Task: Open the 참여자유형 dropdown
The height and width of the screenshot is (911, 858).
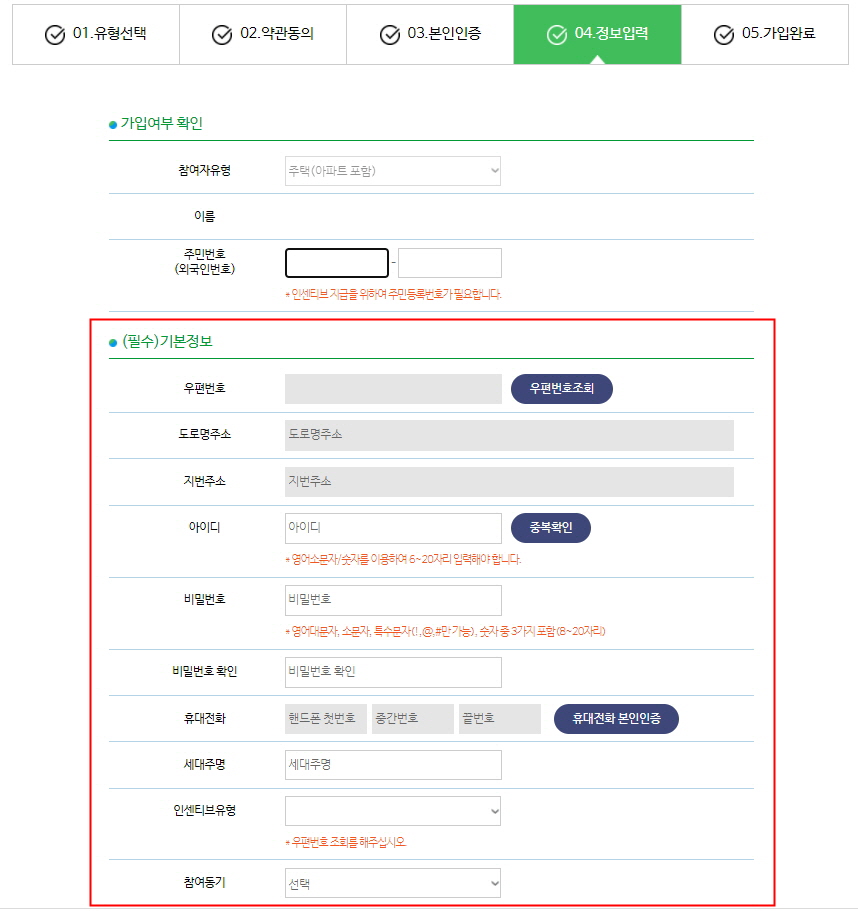Action: (392, 170)
